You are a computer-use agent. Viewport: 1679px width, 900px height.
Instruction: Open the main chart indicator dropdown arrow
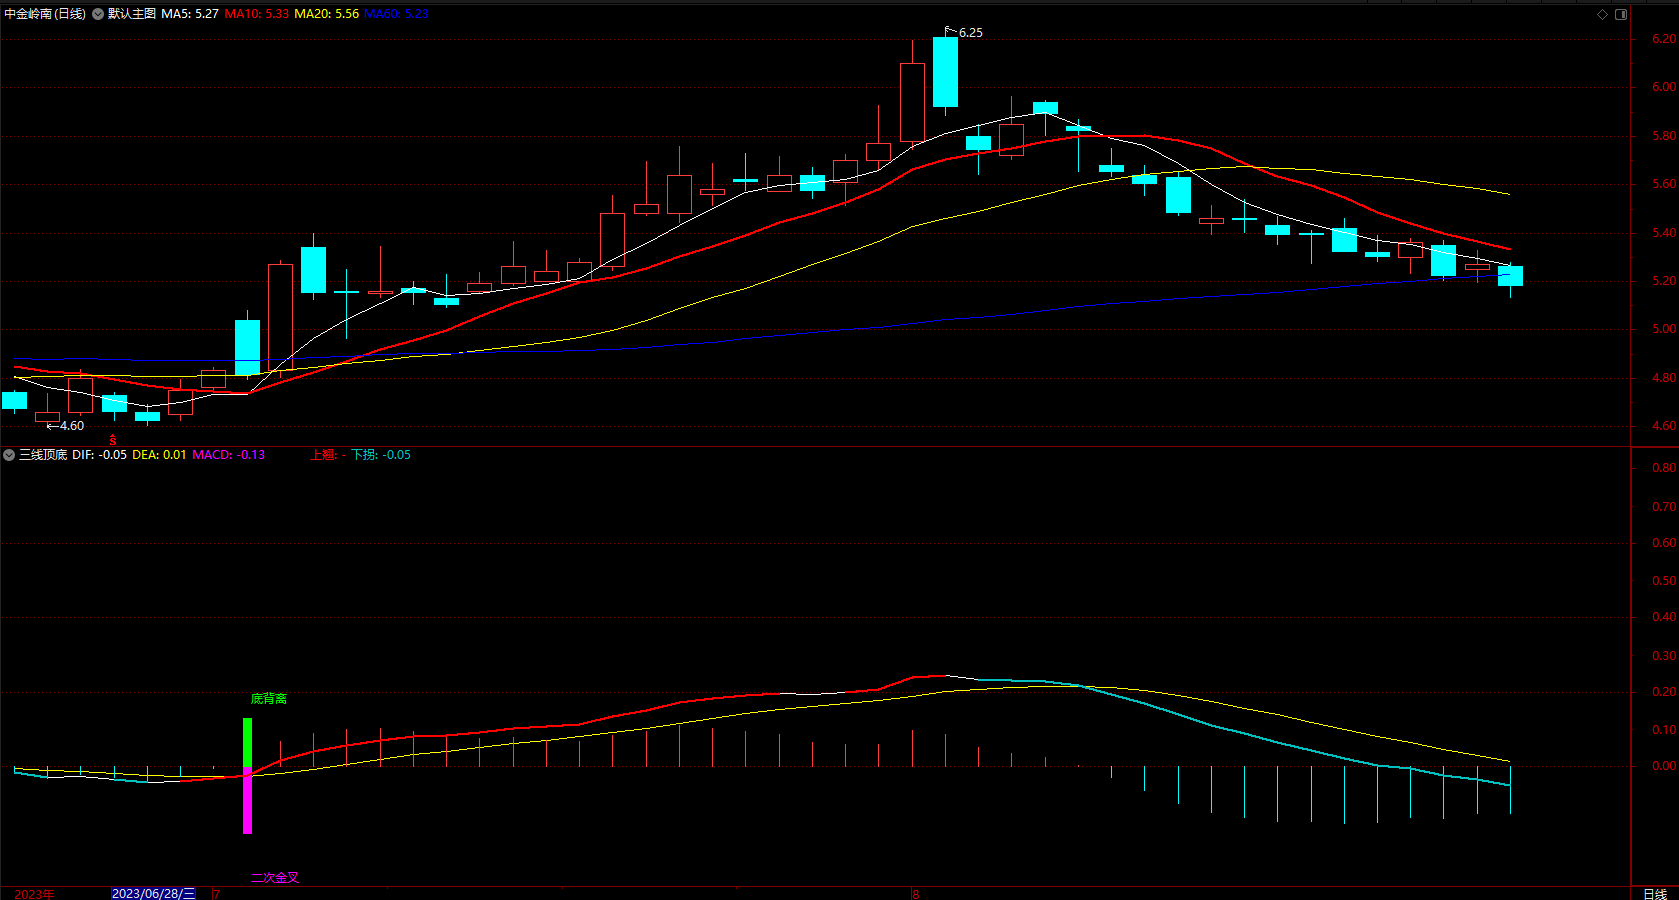[x=98, y=14]
